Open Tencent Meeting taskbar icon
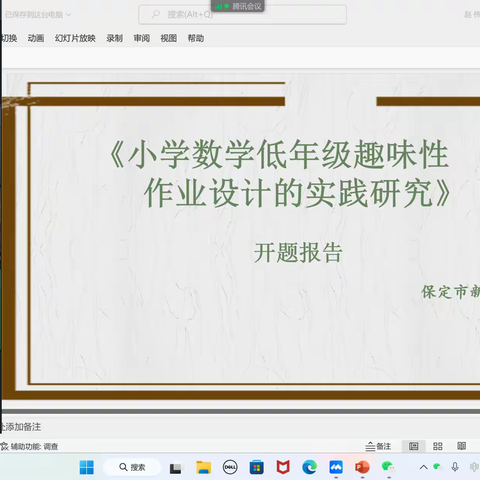This screenshot has height=480, width=480. pyautogui.click(x=336, y=467)
